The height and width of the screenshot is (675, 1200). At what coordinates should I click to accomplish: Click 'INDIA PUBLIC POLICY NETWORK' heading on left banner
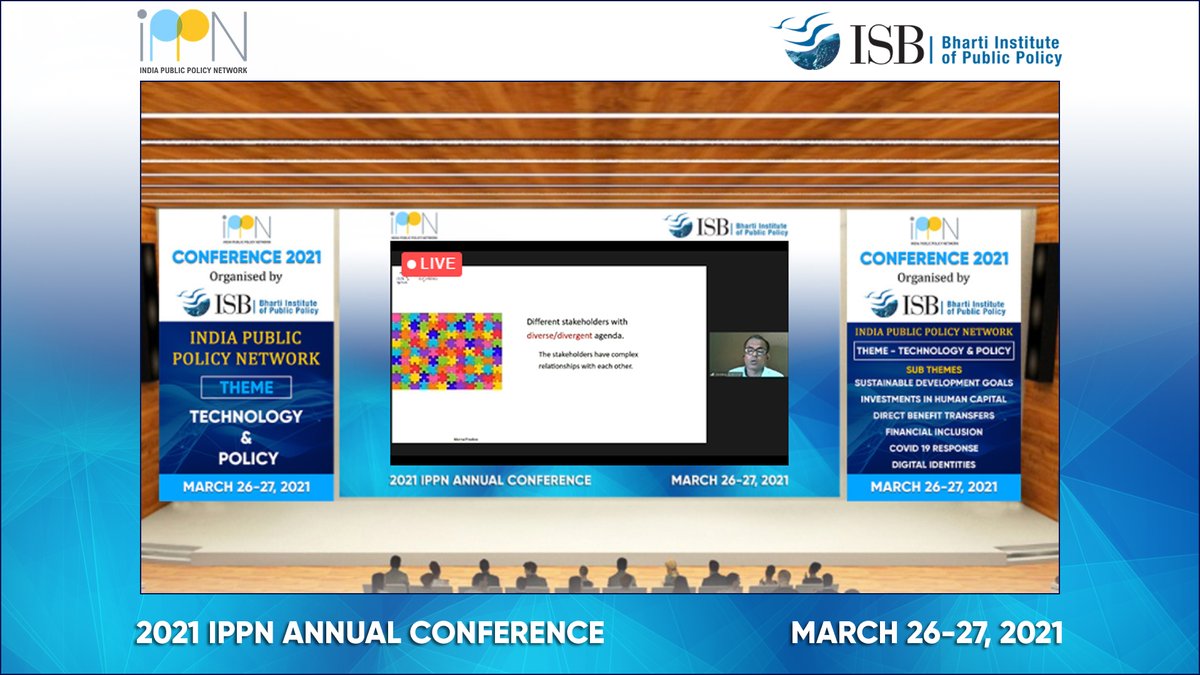point(247,349)
